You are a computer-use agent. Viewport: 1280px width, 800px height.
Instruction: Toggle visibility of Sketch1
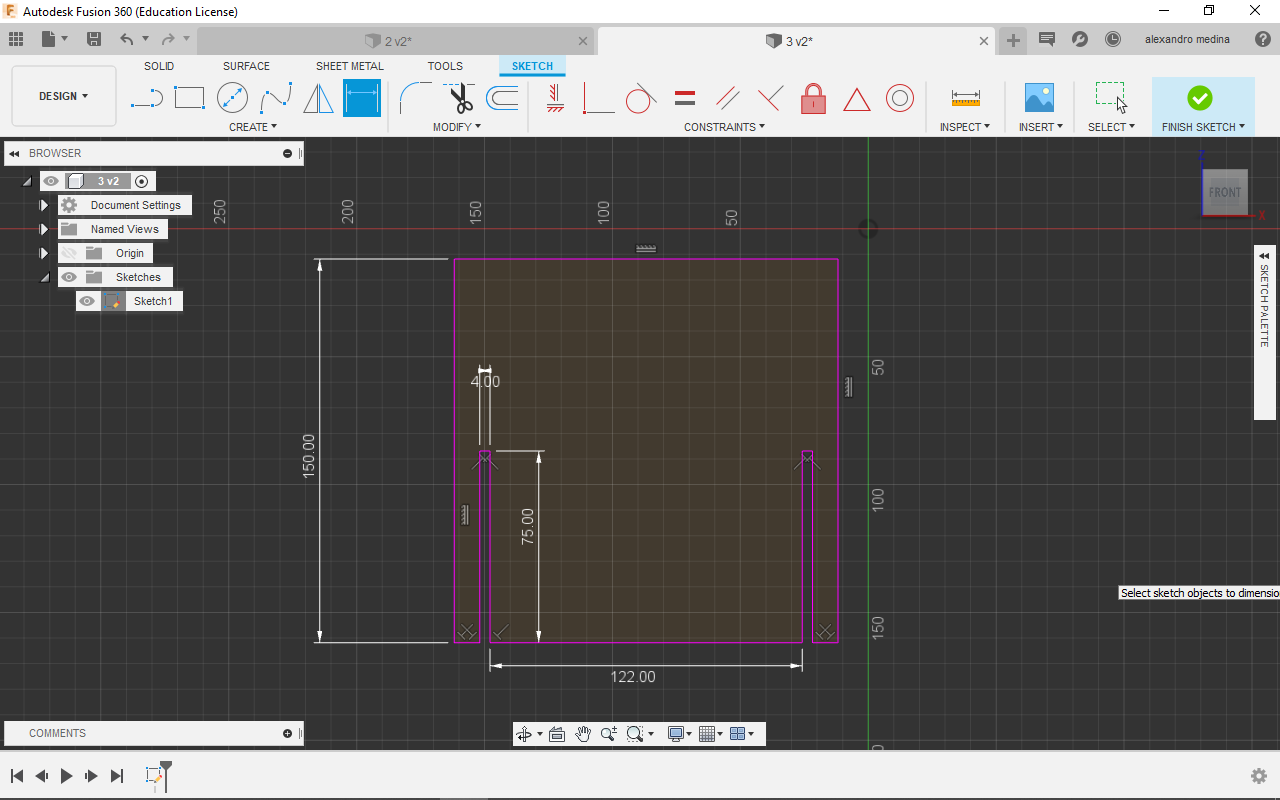(87, 301)
